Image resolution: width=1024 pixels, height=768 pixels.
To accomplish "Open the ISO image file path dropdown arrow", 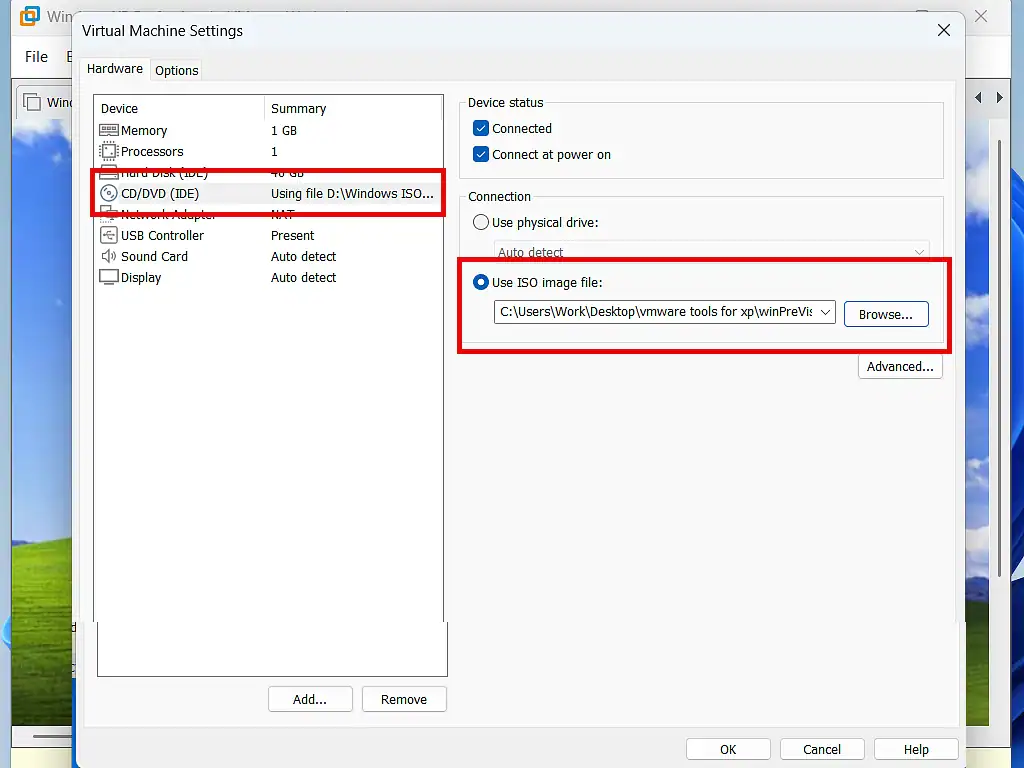I will click(x=825, y=312).
